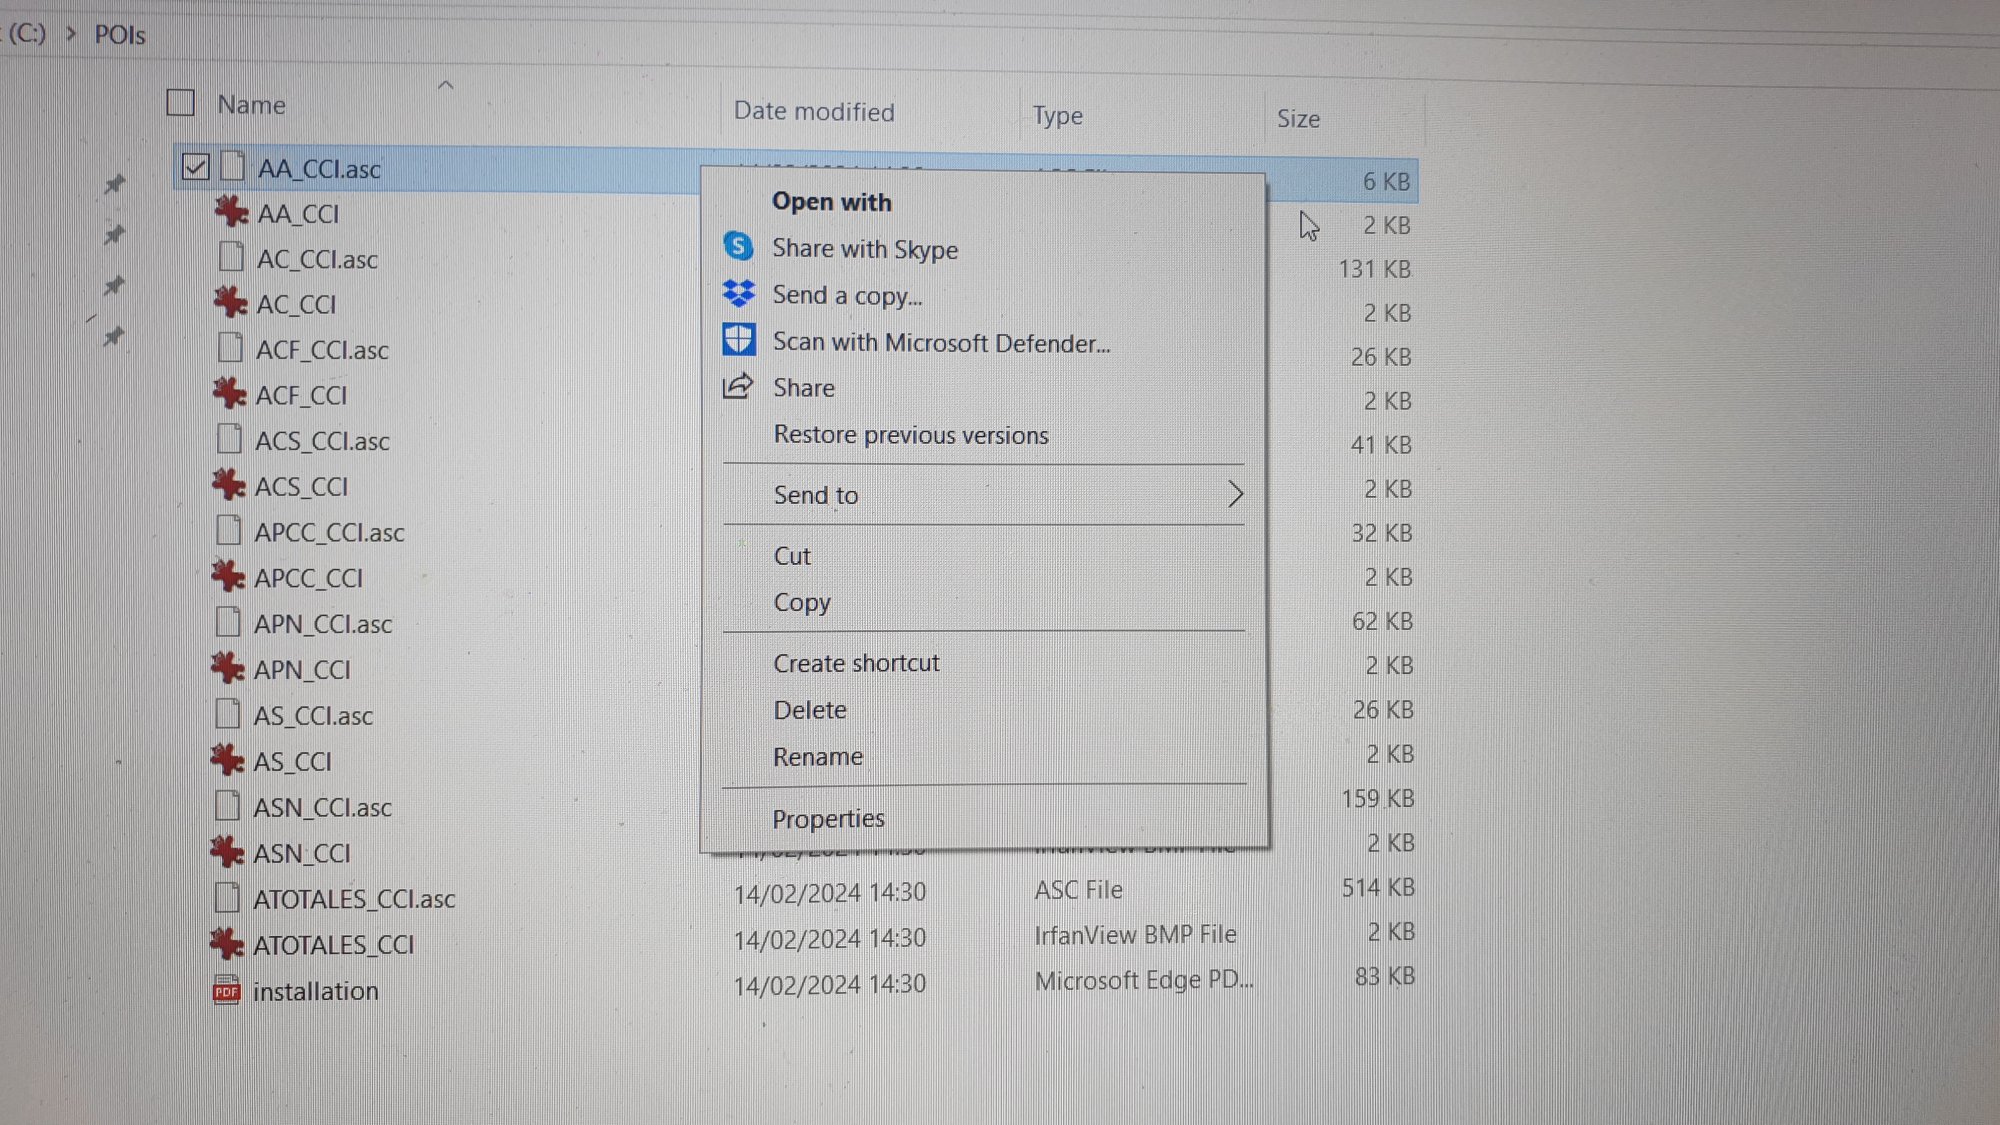This screenshot has height=1125, width=2000.
Task: Click the IrfanView icon next to AA_CCI
Action: (231, 212)
